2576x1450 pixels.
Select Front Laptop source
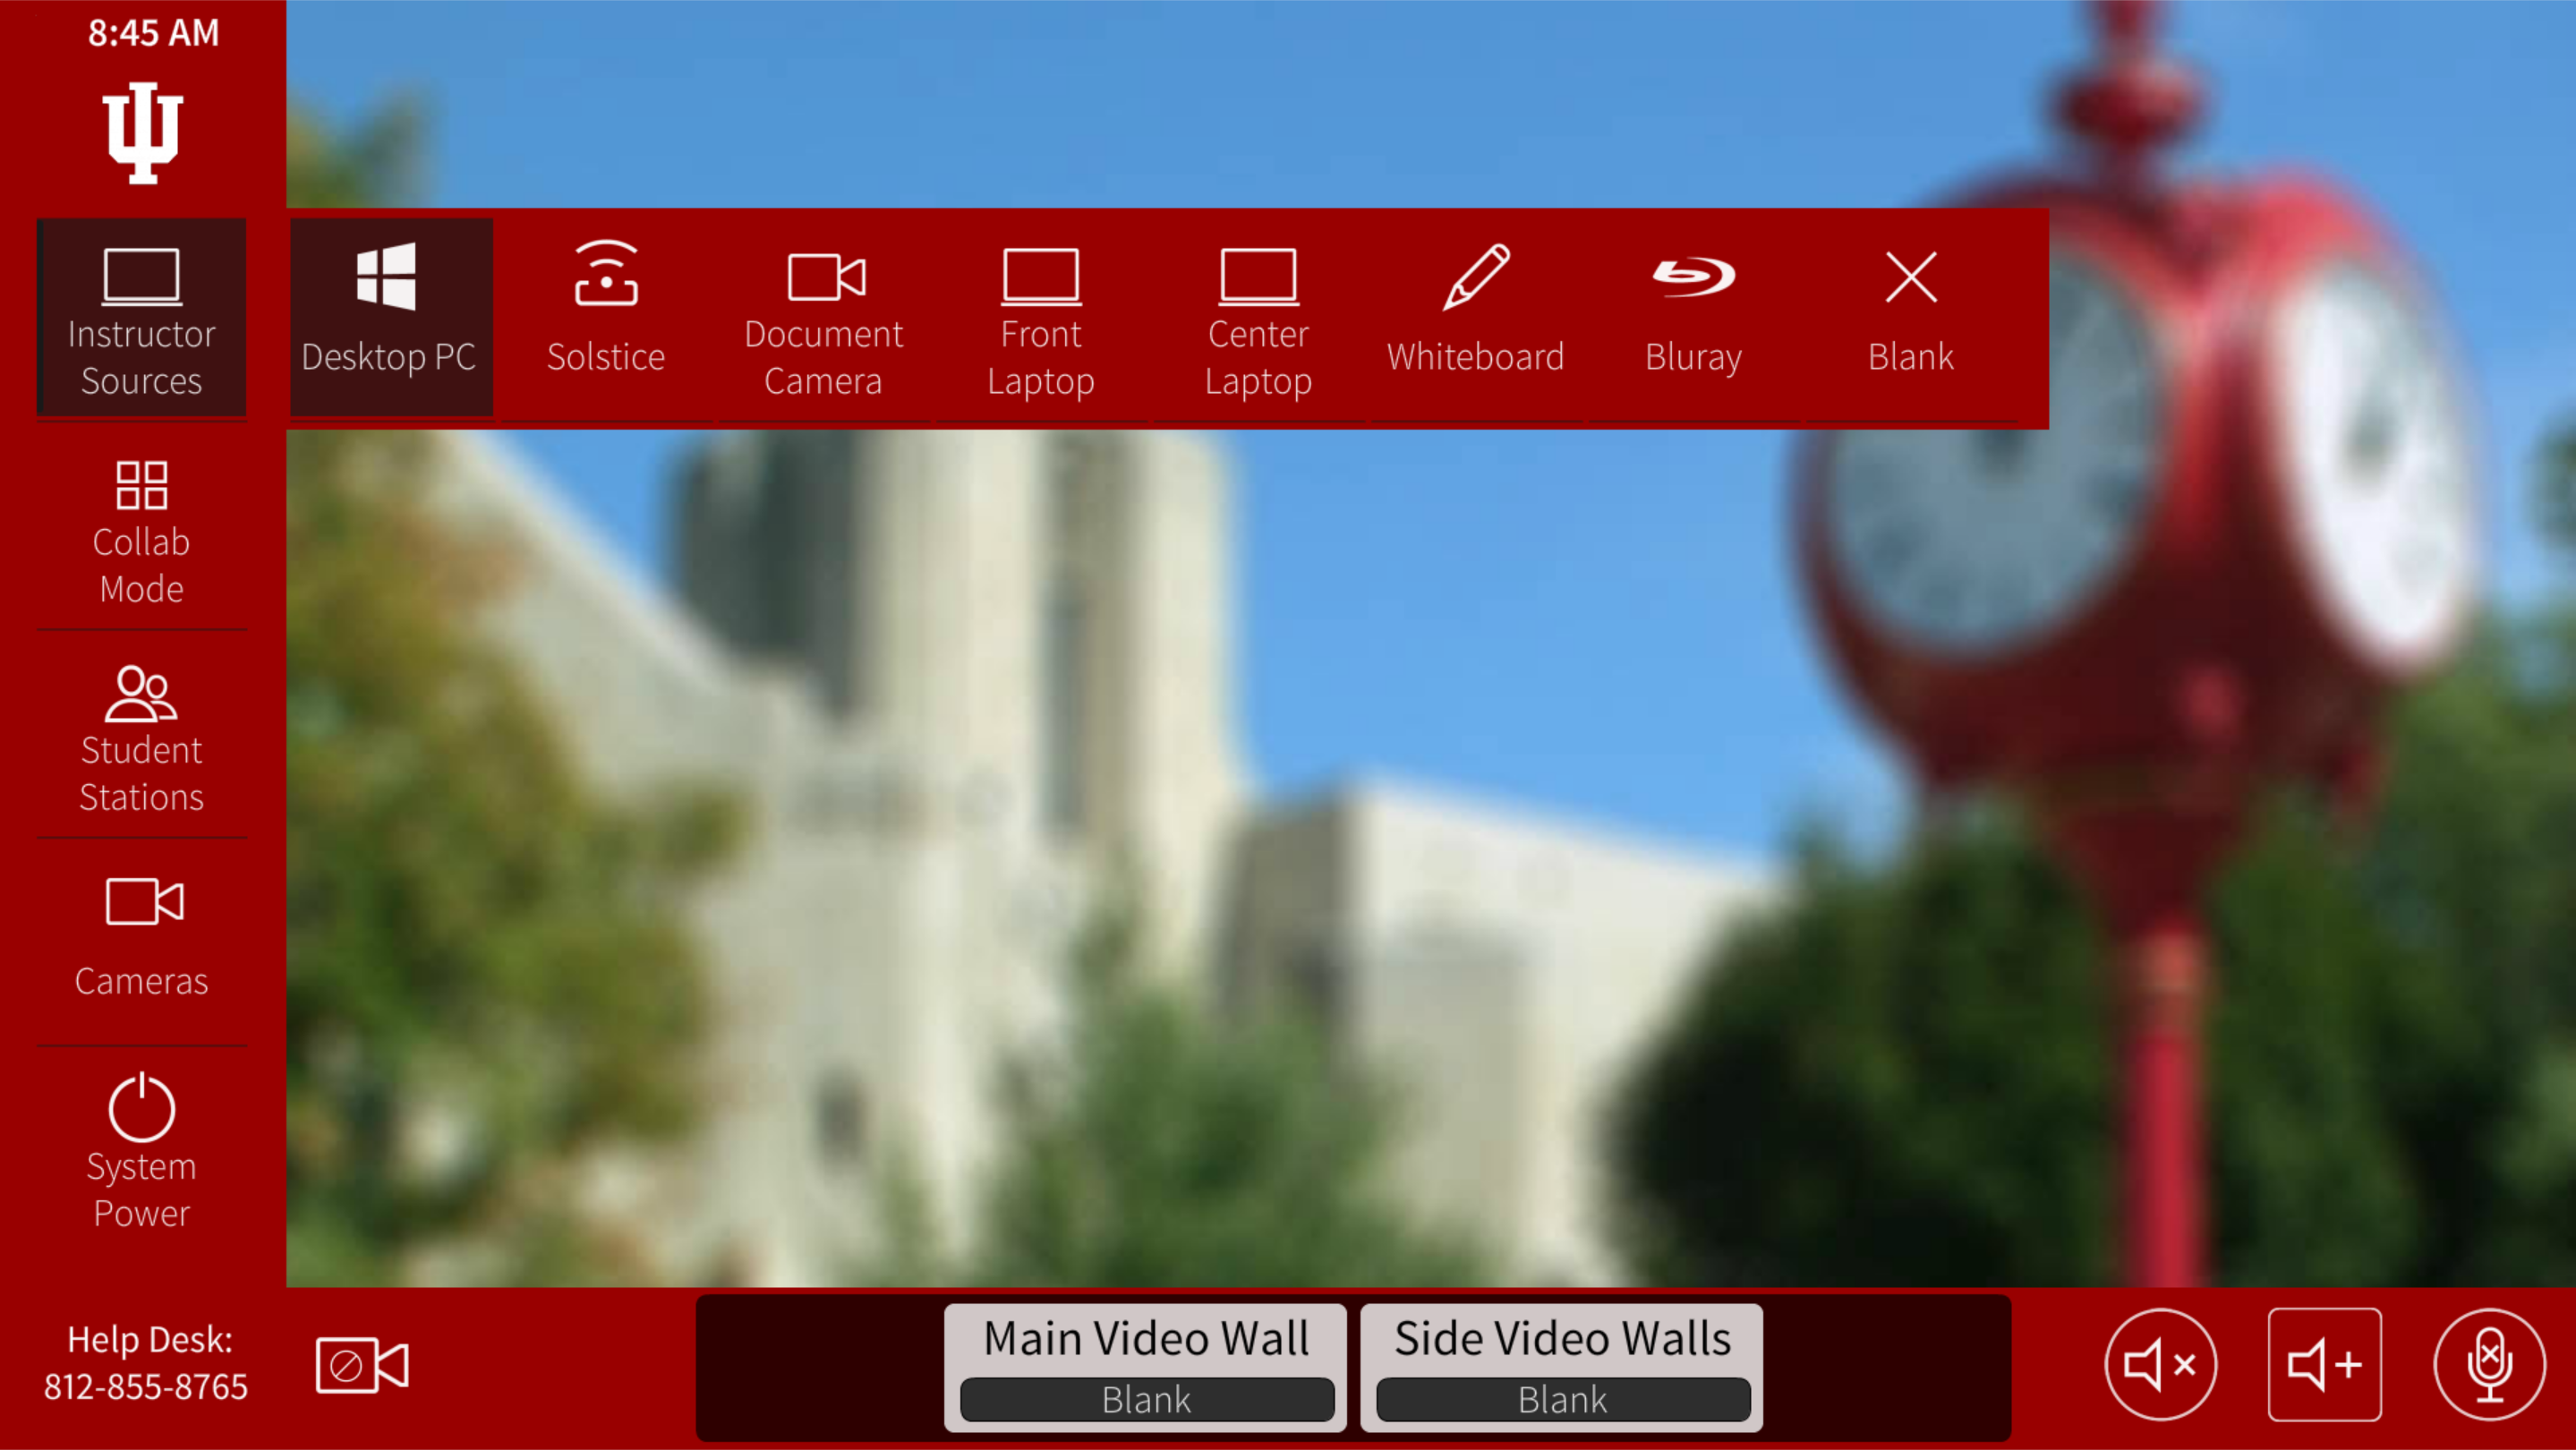pyautogui.click(x=1042, y=319)
